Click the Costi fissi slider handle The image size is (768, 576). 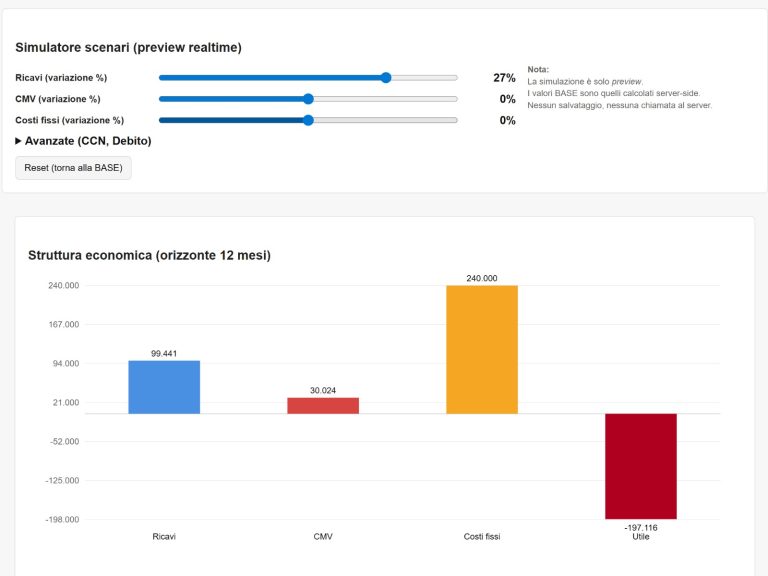click(x=308, y=120)
